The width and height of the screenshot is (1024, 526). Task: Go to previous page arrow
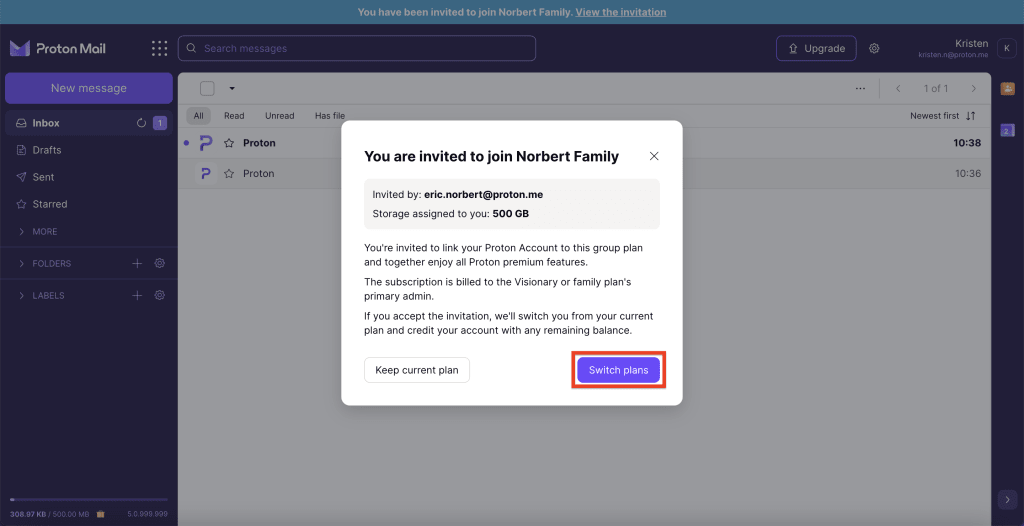(899, 89)
